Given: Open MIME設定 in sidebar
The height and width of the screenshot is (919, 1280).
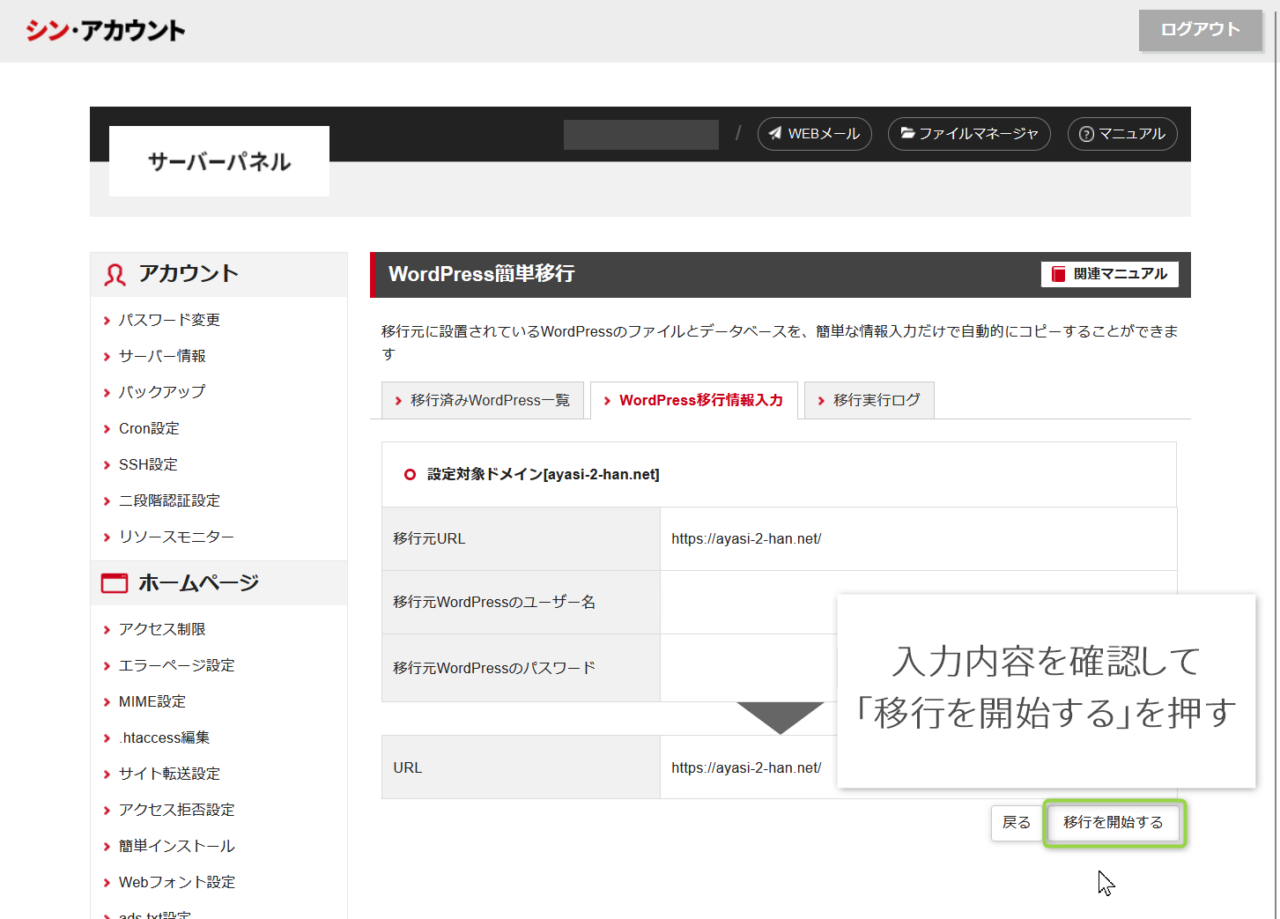Looking at the screenshot, I should [152, 701].
